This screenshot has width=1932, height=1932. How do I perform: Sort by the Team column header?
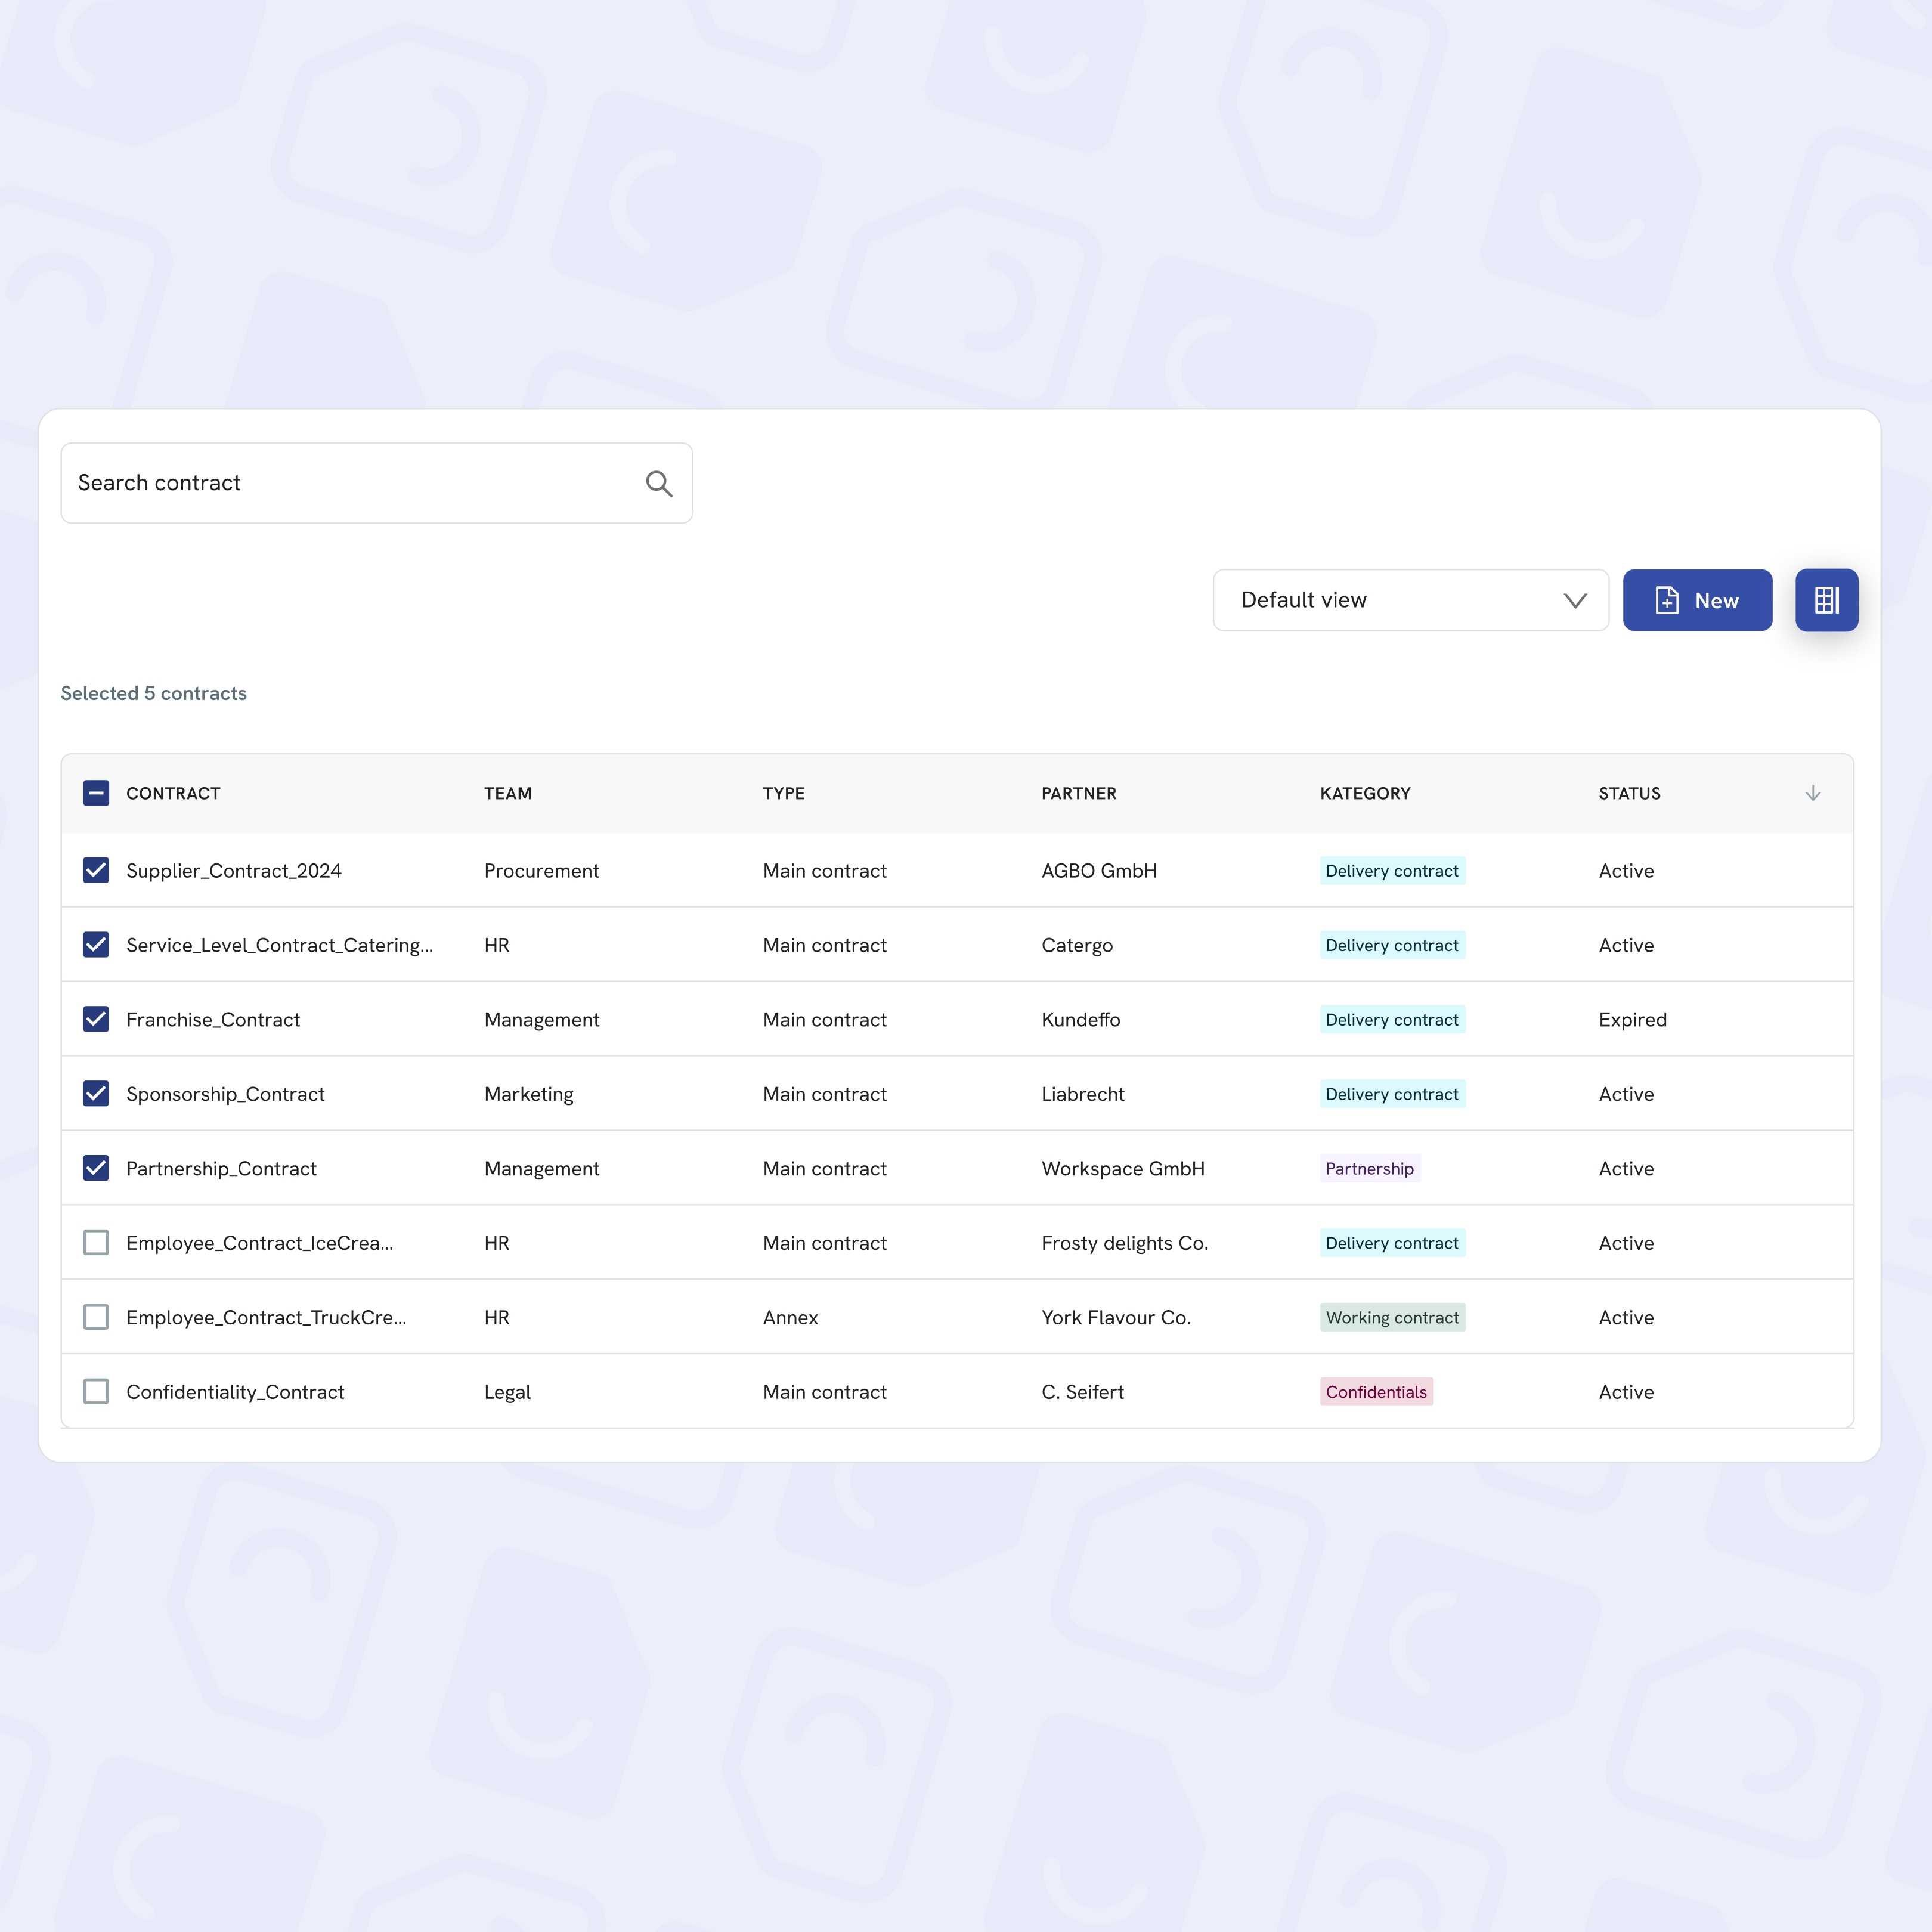pyautogui.click(x=508, y=793)
